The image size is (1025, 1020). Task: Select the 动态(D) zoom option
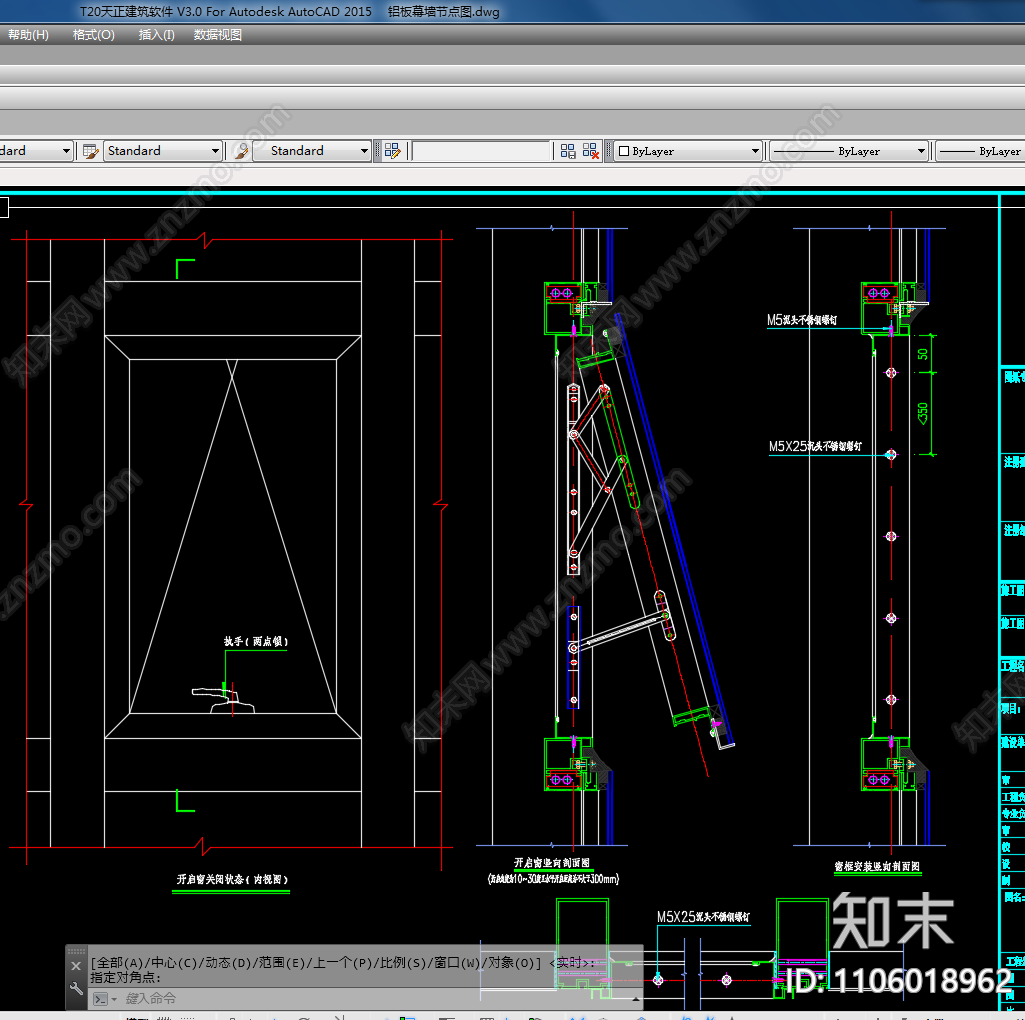click(x=228, y=963)
